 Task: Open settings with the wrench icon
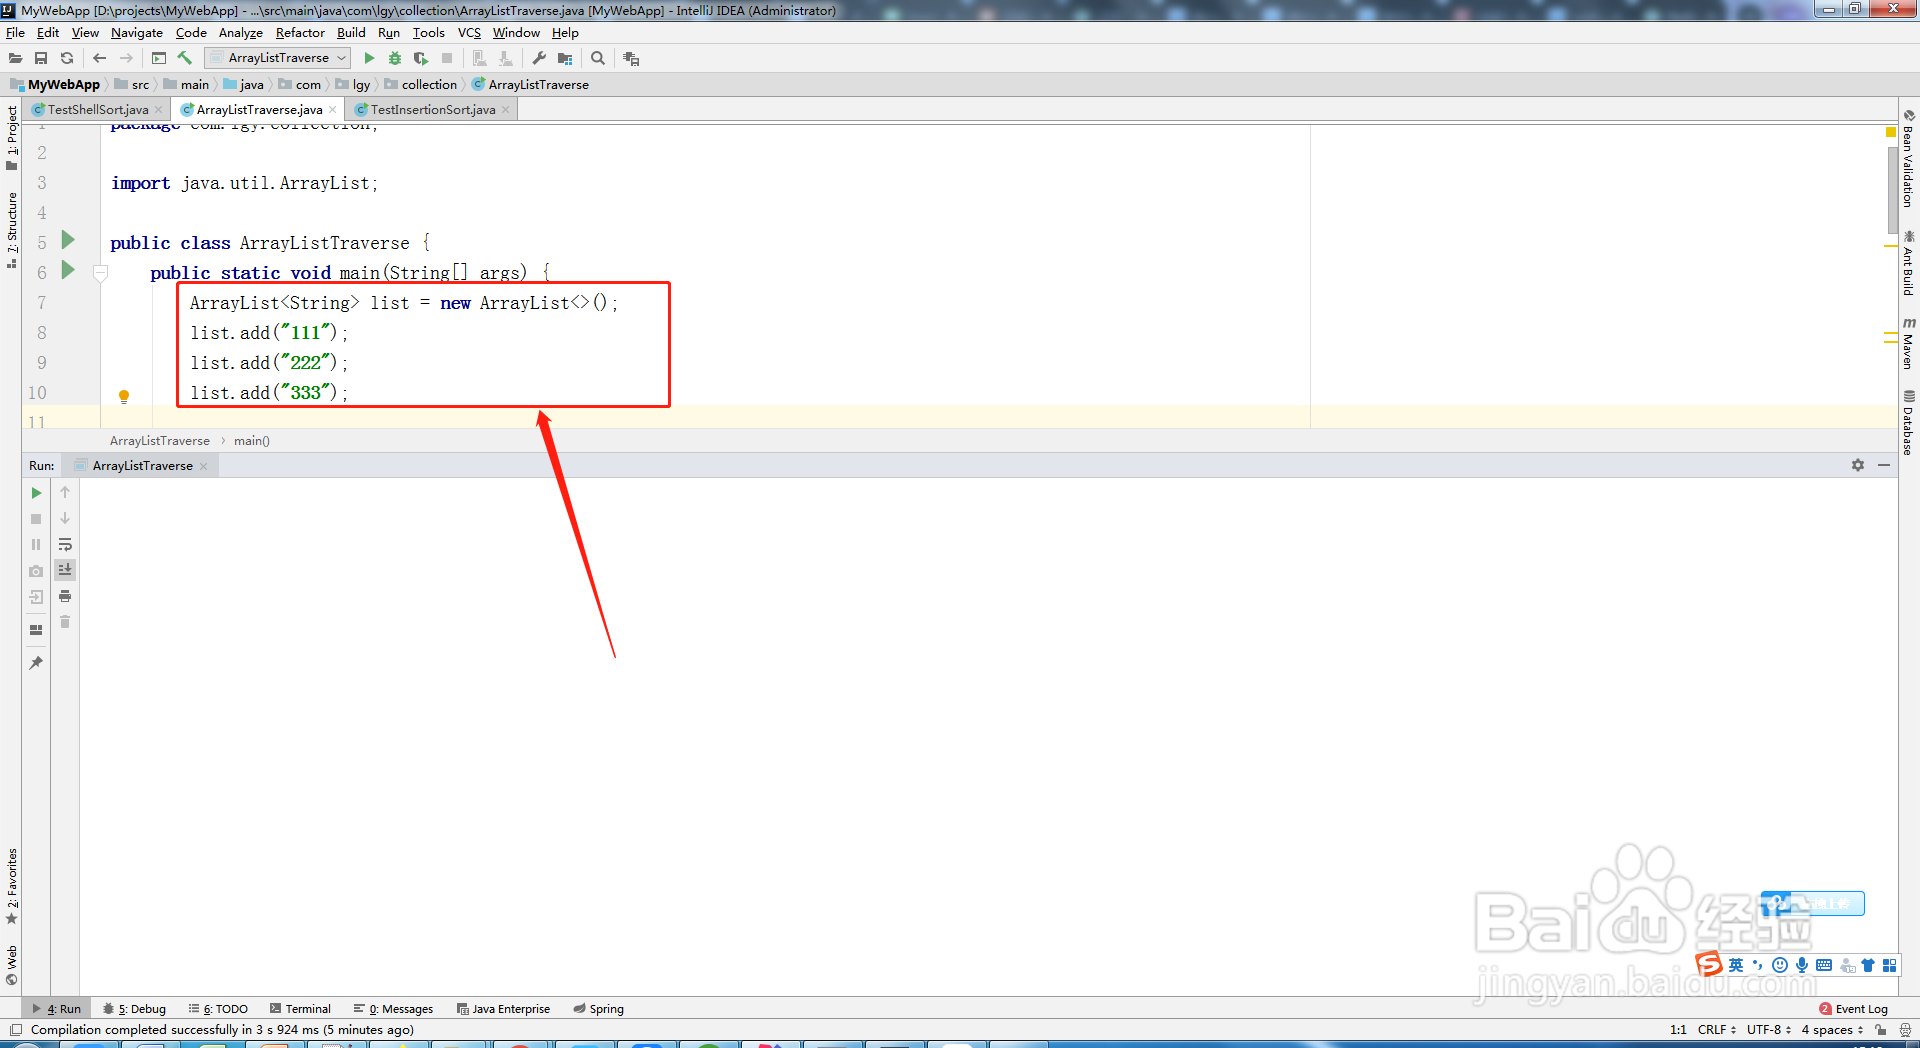click(539, 58)
